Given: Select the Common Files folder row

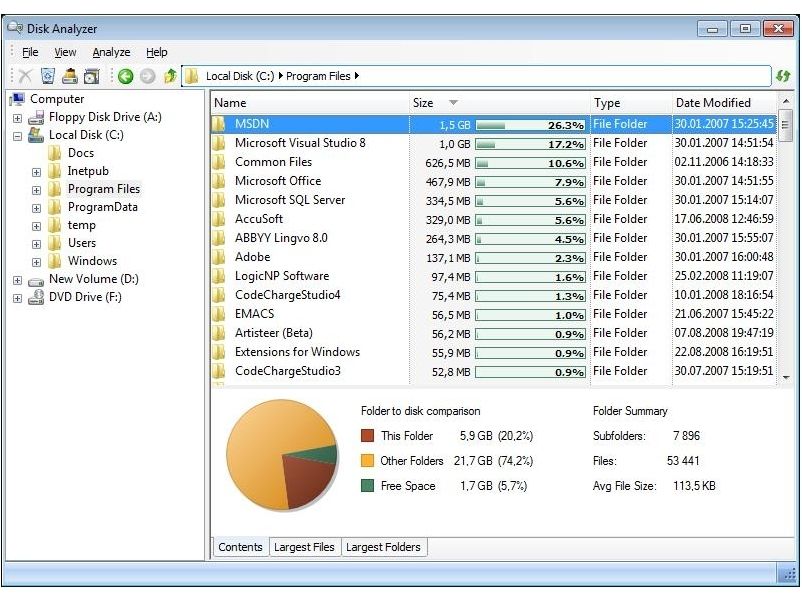Looking at the screenshot, I should tap(494, 162).
